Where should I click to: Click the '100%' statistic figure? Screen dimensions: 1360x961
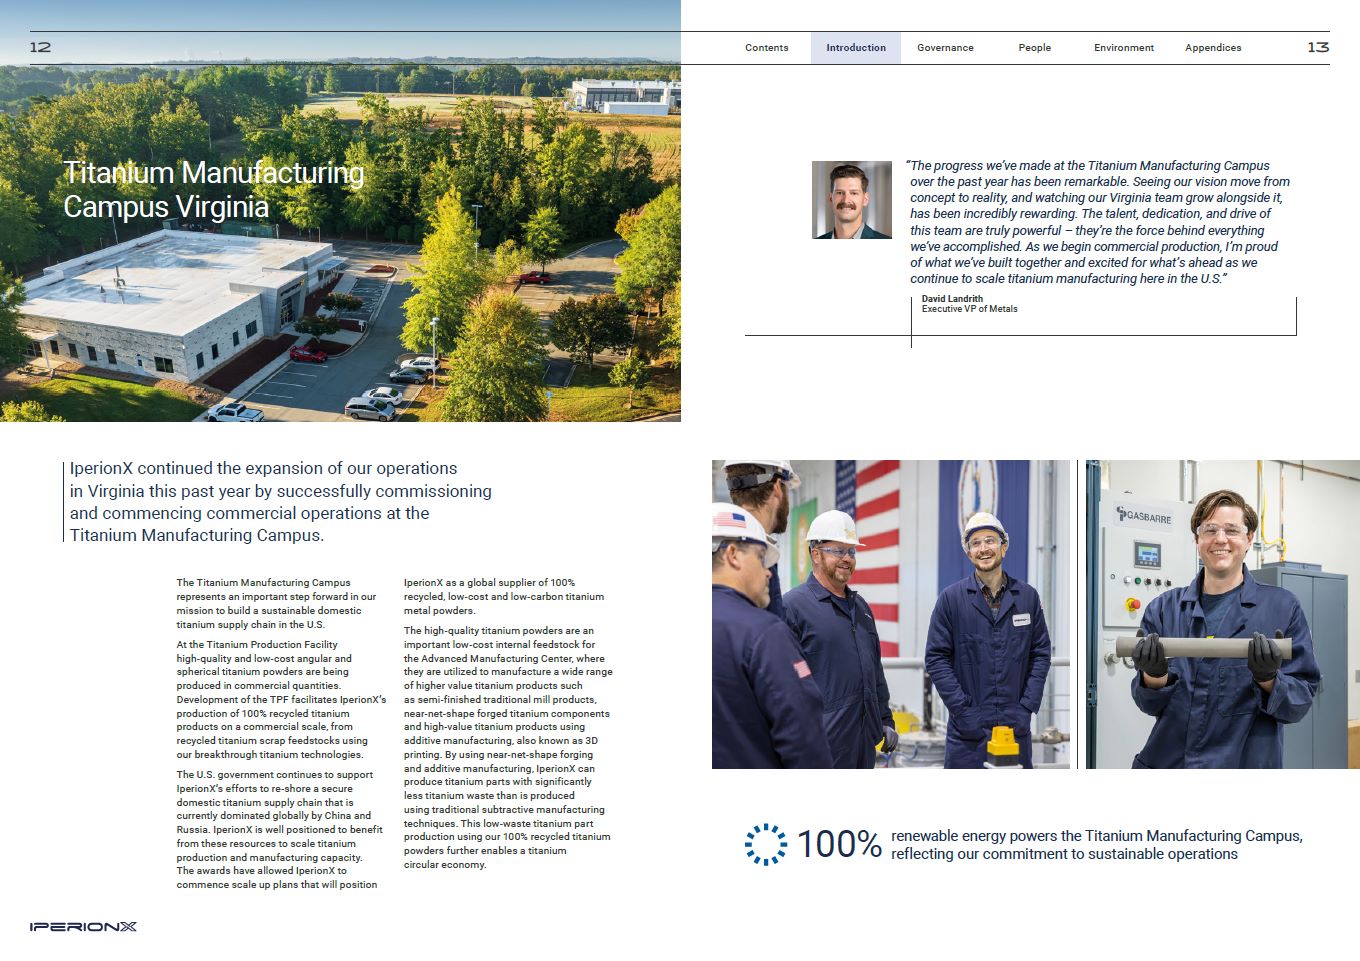coord(839,844)
